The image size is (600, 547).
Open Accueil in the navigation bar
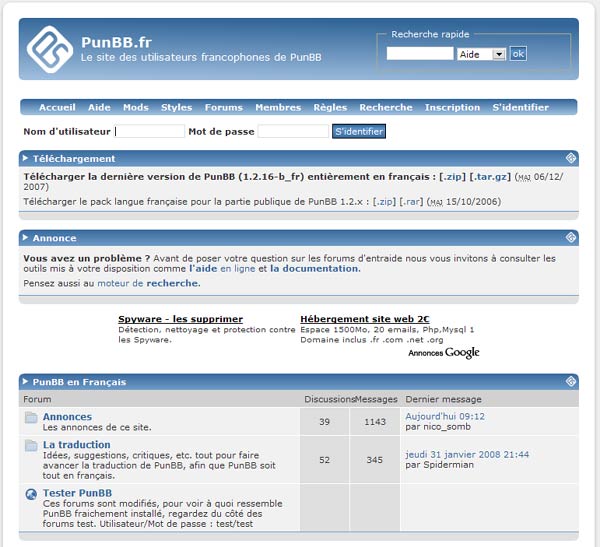[57, 107]
